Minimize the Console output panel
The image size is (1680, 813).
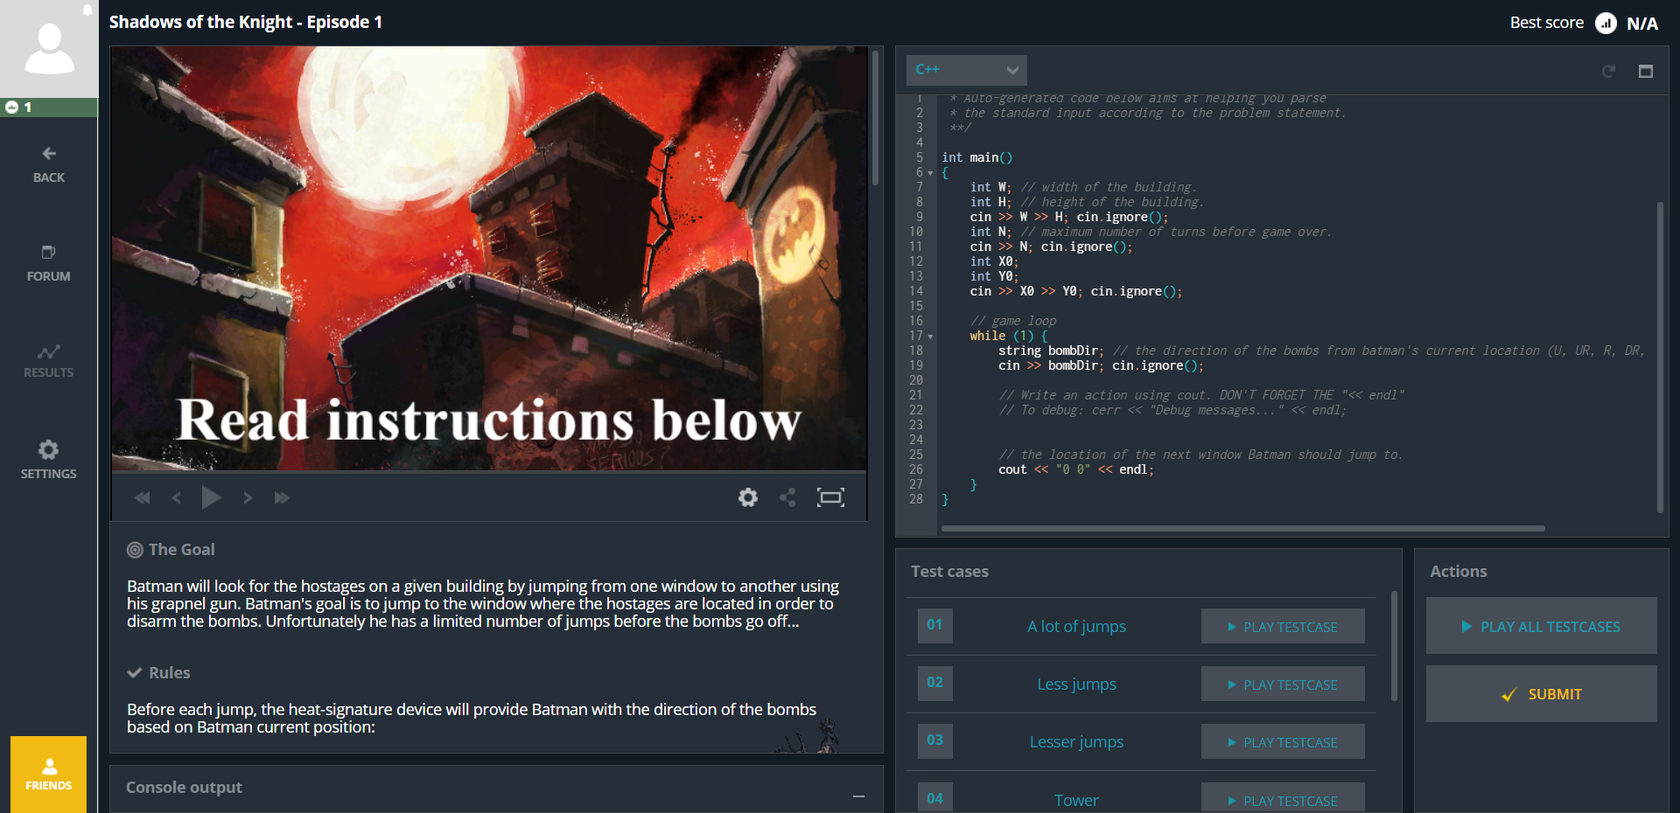coord(858,796)
